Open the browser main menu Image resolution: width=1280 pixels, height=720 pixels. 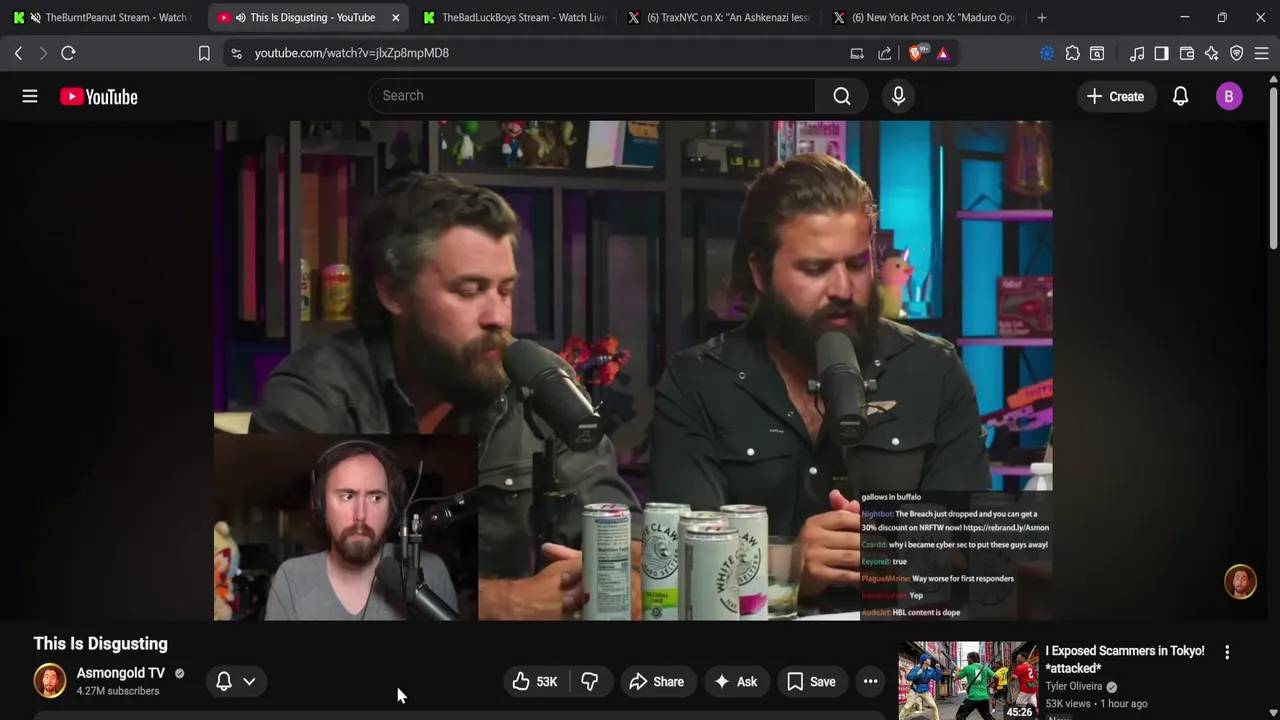tap(1261, 53)
